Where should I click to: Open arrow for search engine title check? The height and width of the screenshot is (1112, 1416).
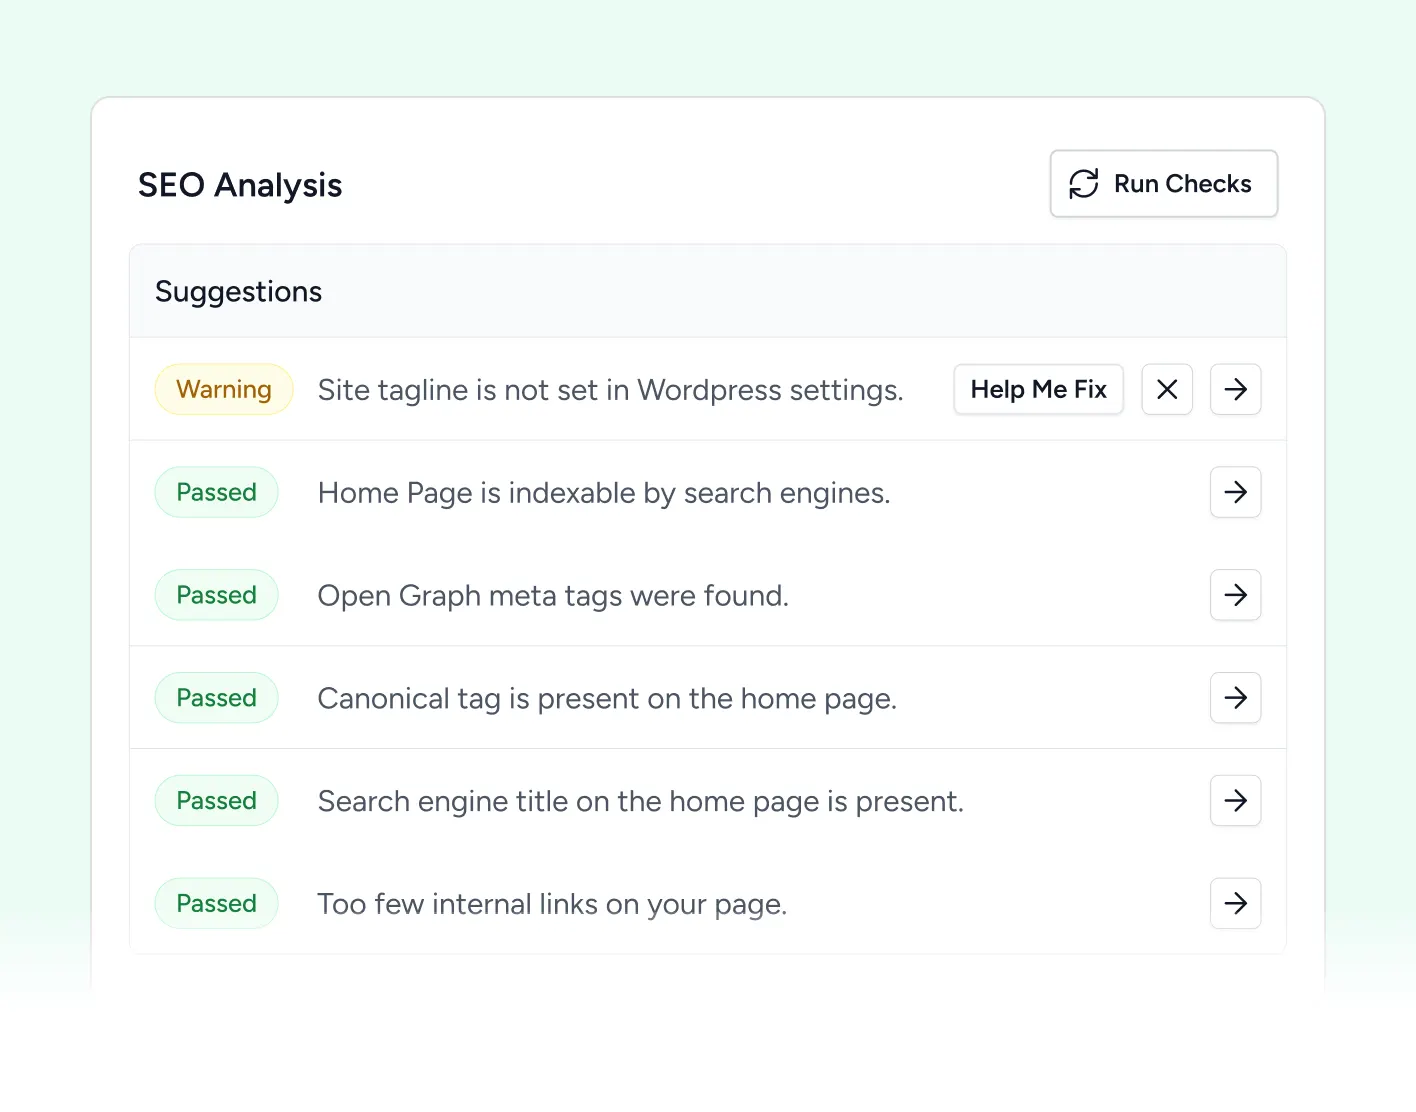click(1235, 800)
